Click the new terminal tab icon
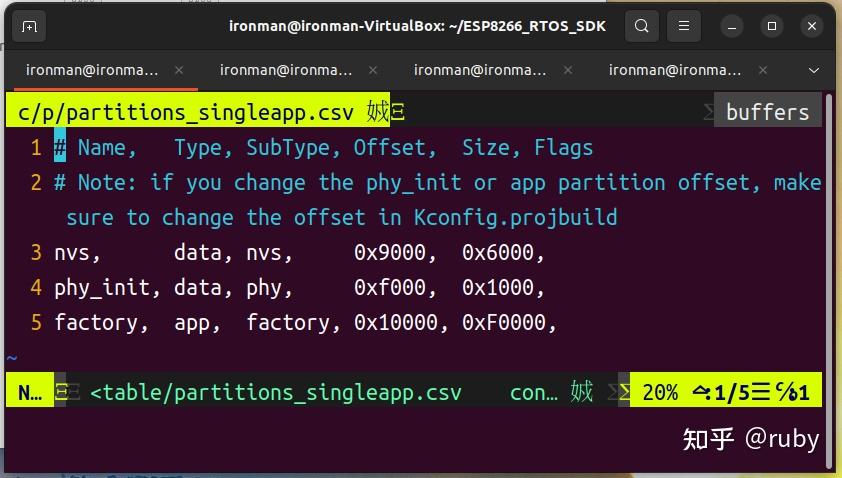The image size is (842, 478). 30,26
